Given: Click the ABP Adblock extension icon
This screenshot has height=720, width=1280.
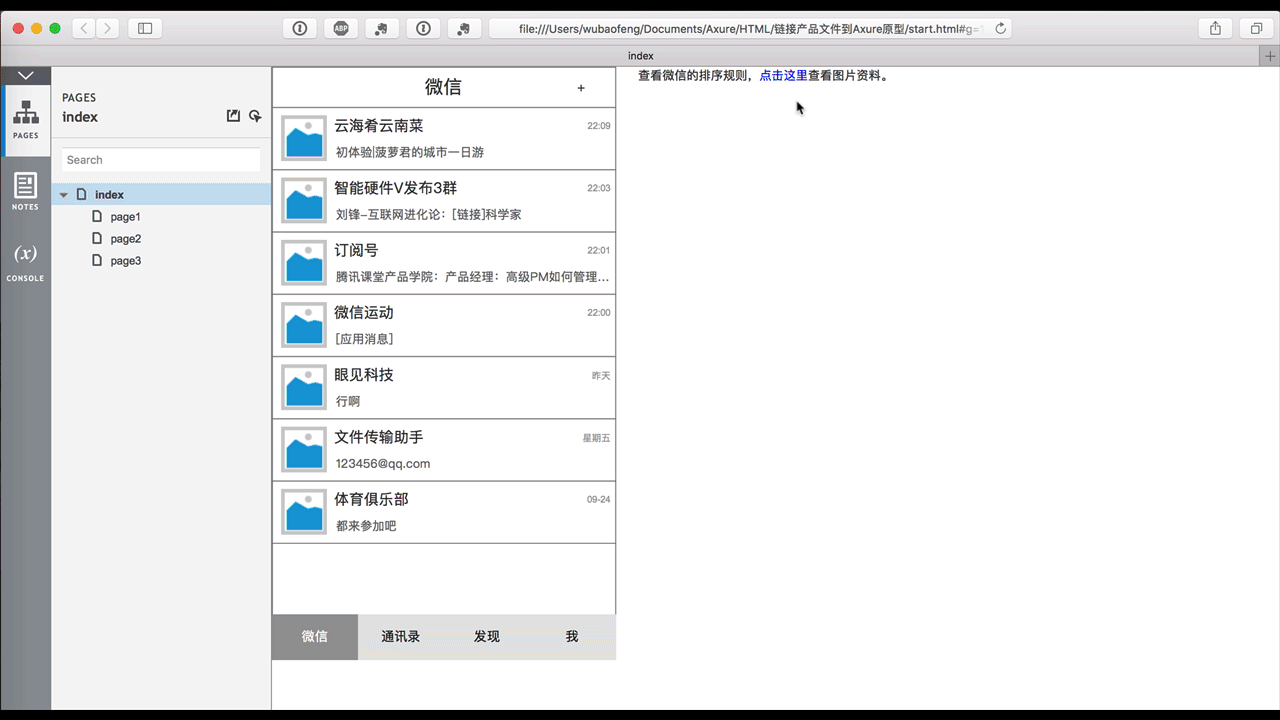Looking at the screenshot, I should (x=340, y=29).
